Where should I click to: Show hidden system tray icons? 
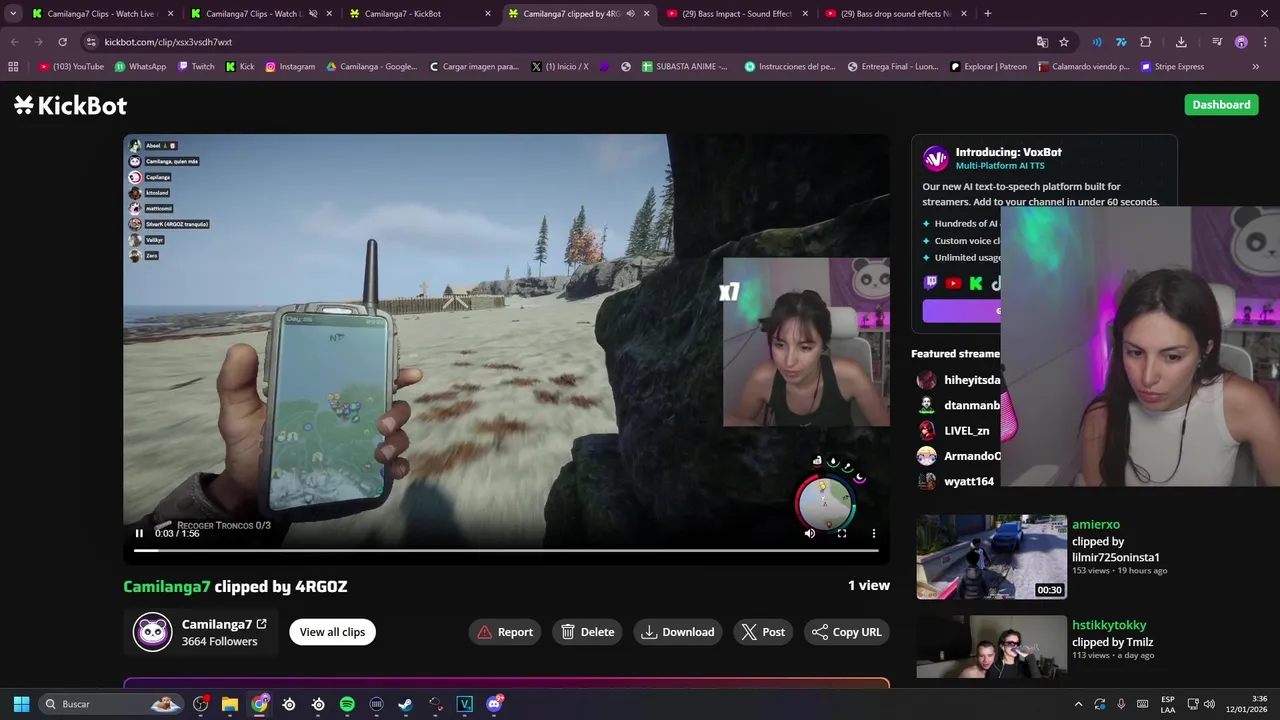[1078, 704]
